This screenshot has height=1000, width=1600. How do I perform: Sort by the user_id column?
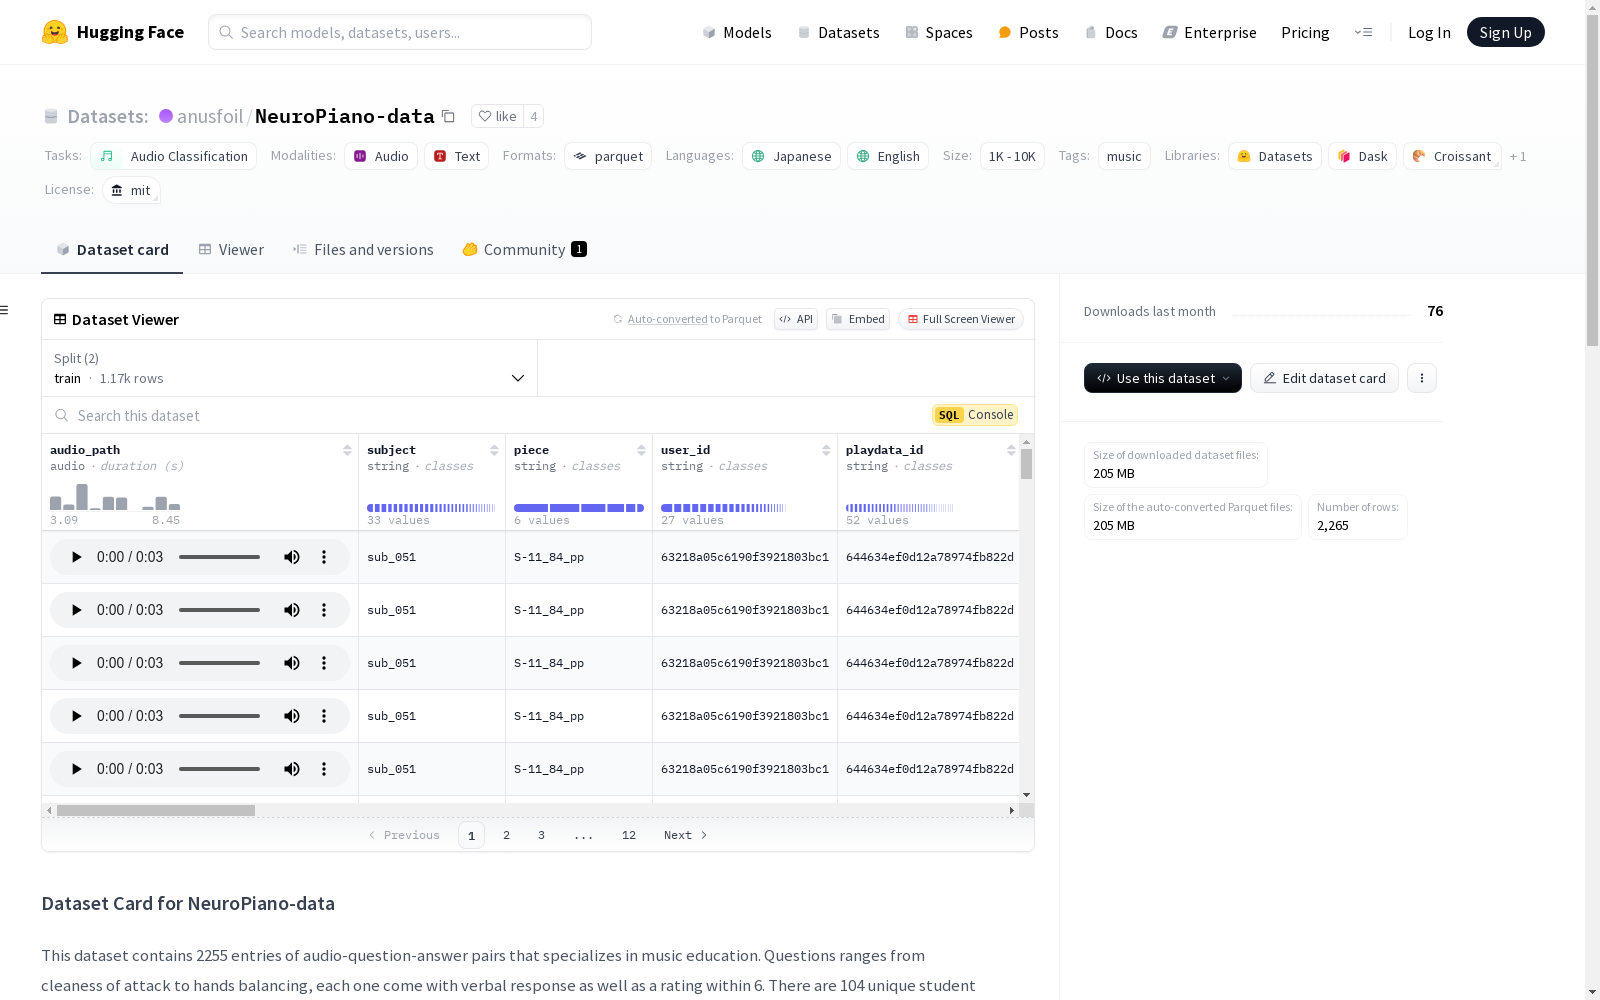tap(826, 450)
